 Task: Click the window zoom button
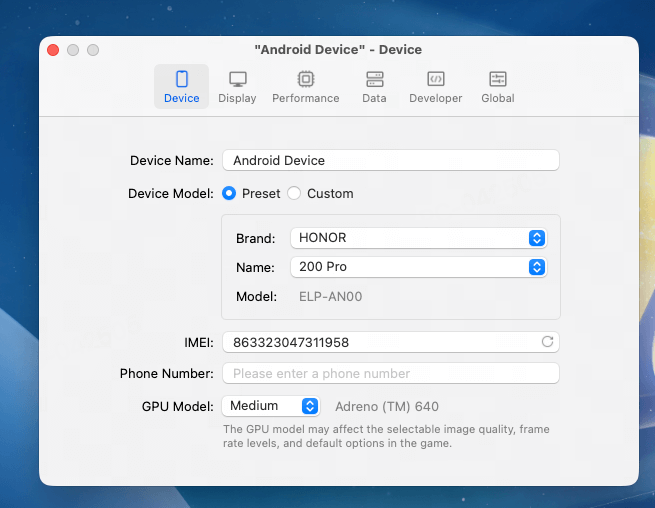[93, 50]
